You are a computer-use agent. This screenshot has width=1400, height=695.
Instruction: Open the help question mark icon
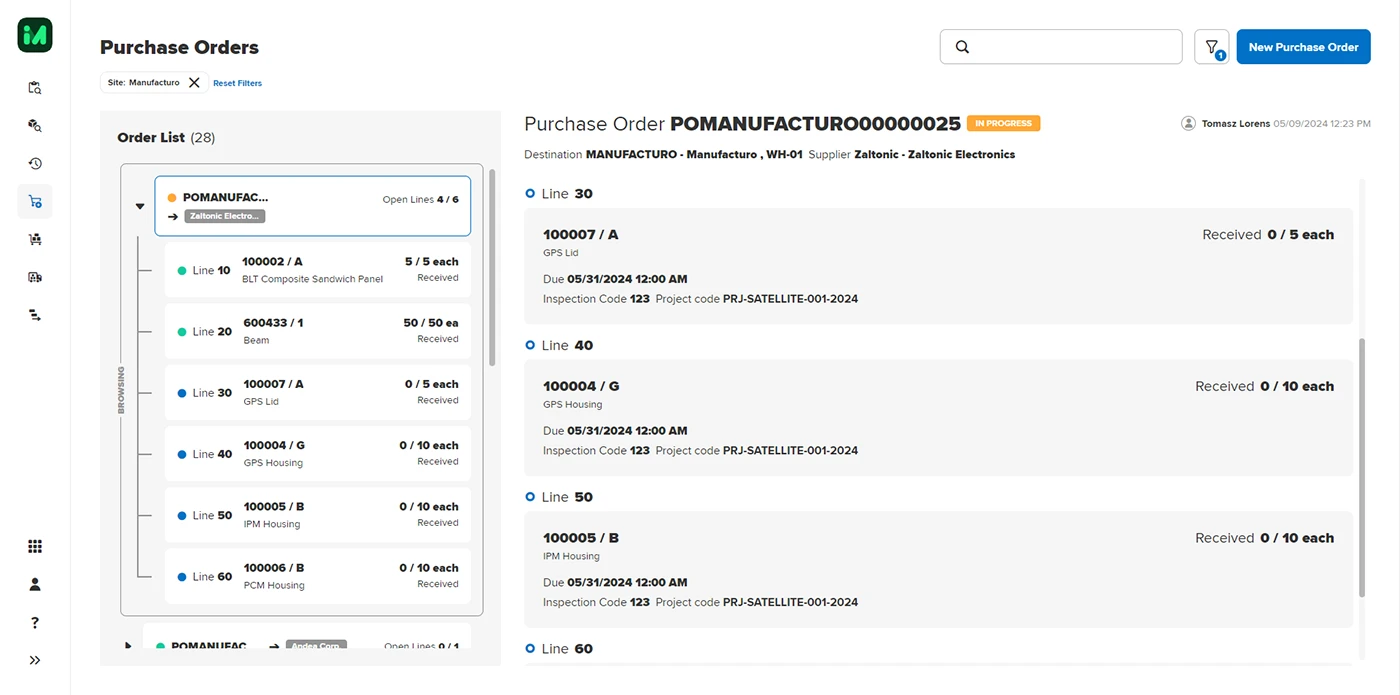point(35,622)
